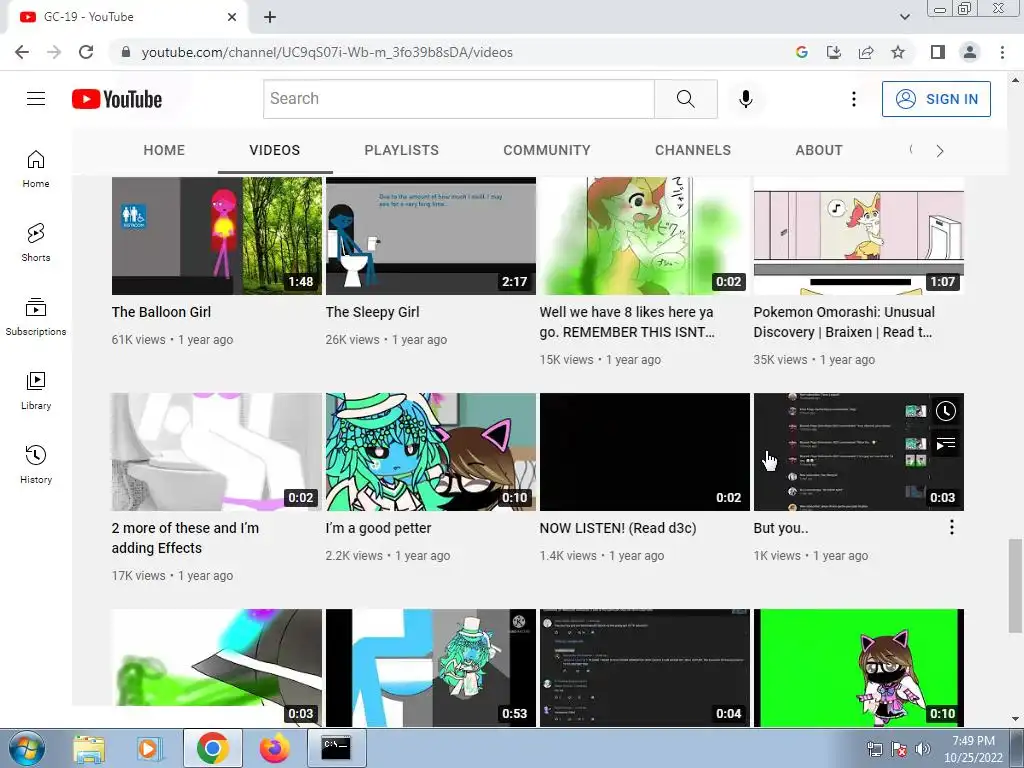Image resolution: width=1024 pixels, height=768 pixels.
Task: Select the VIDEOS tab
Action: [274, 150]
